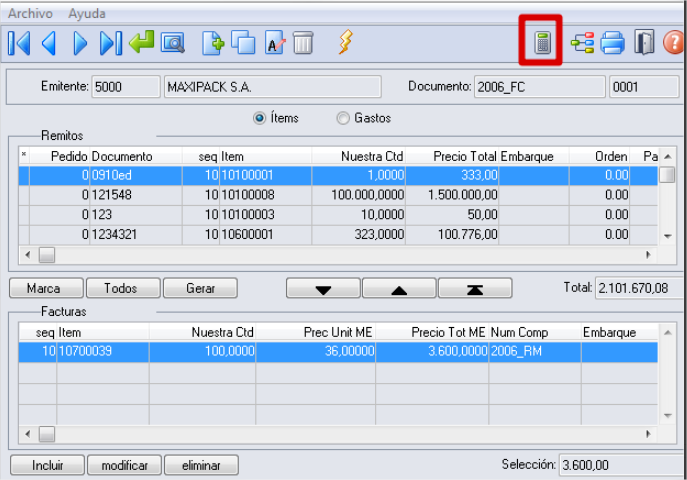Image resolution: width=687 pixels, height=480 pixels.
Task: Select Remitos row with document 123
Action: point(338,215)
